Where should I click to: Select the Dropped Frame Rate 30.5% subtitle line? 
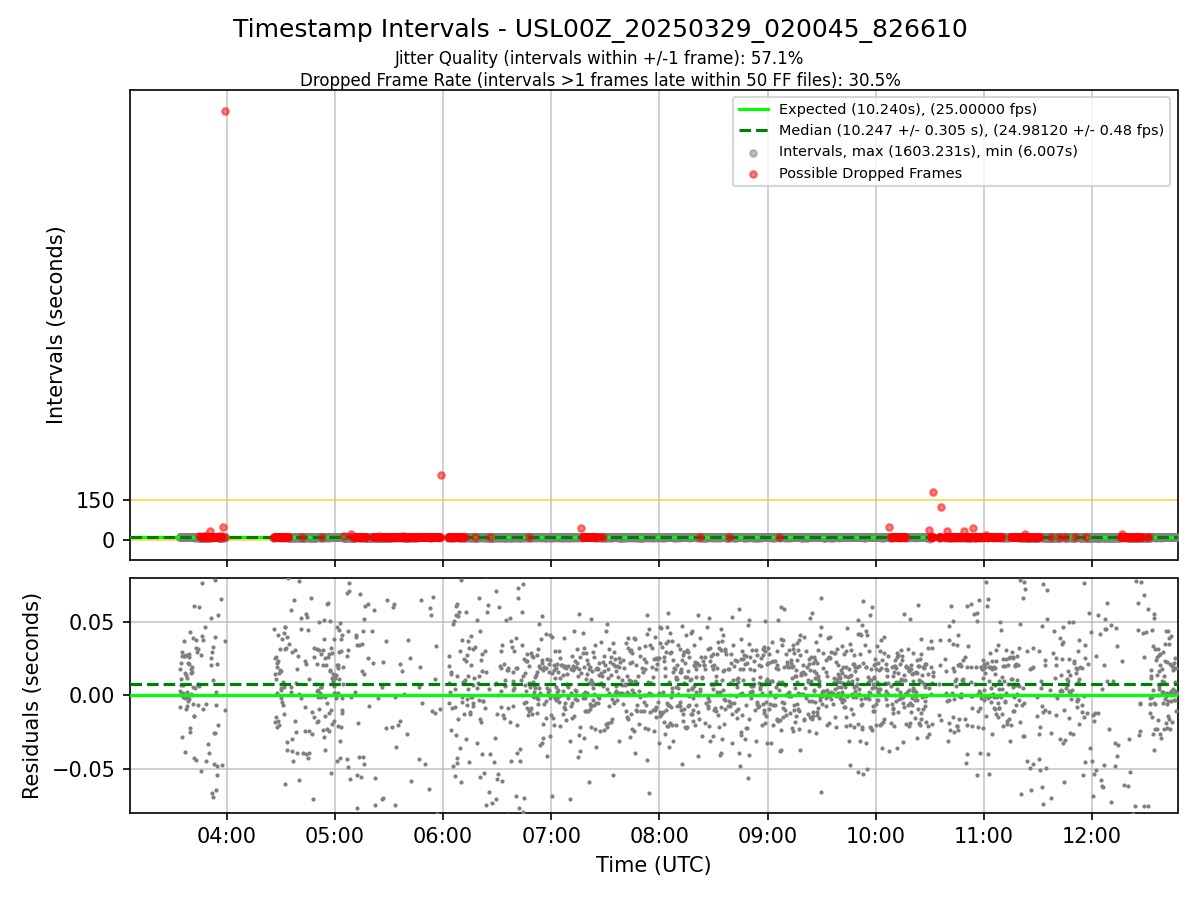click(x=600, y=80)
